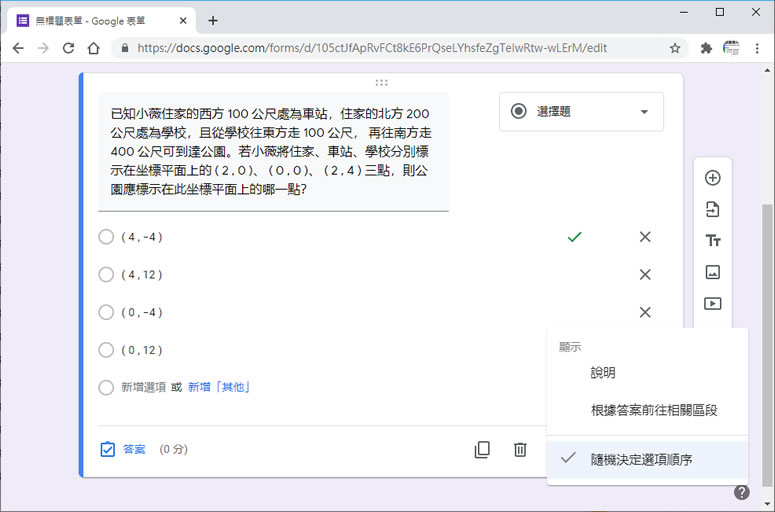Remove the option (0,-4)
The image size is (775, 512).
pyautogui.click(x=645, y=312)
